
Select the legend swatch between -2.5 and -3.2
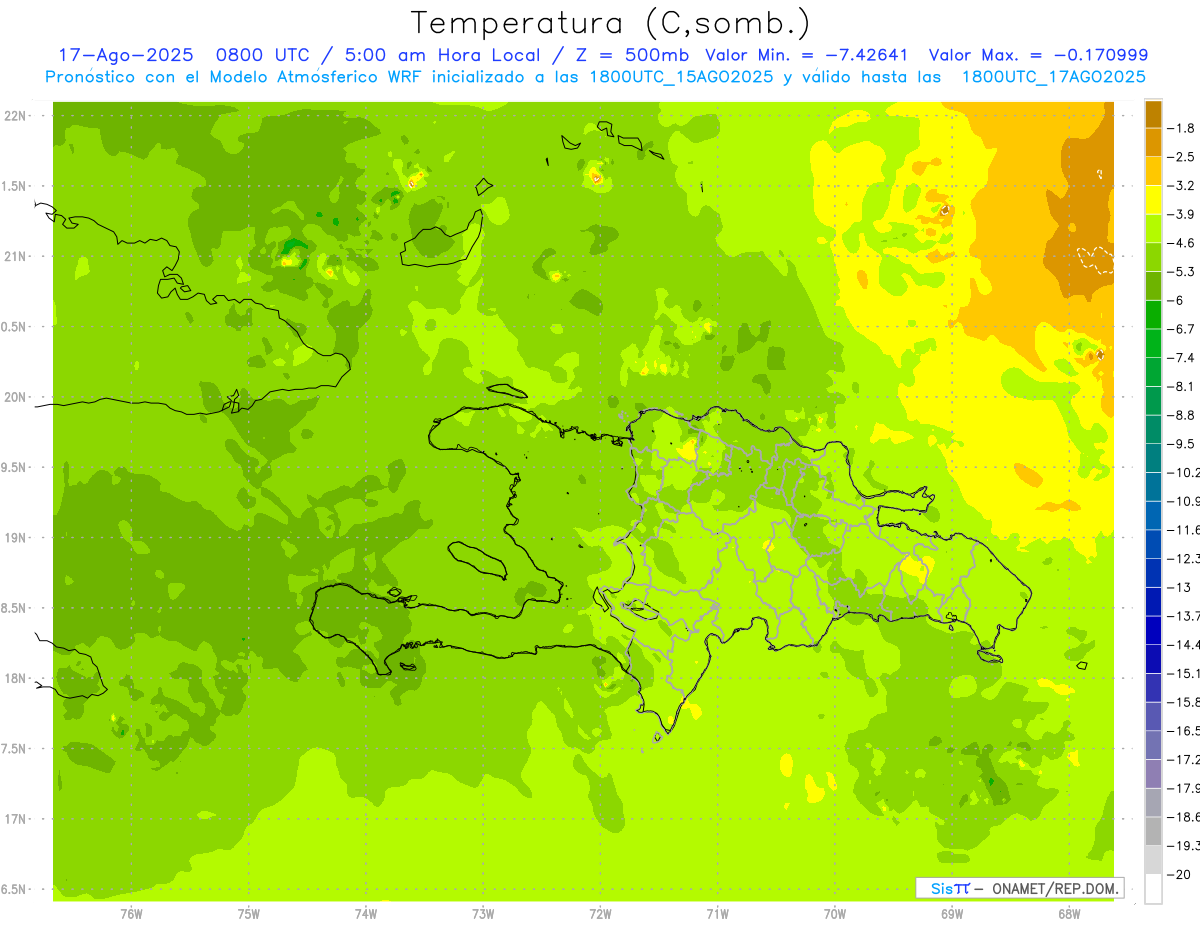(x=1153, y=171)
